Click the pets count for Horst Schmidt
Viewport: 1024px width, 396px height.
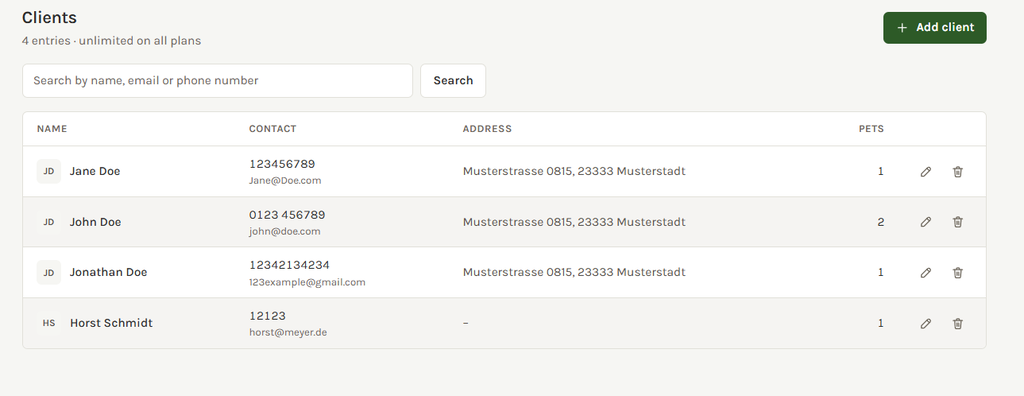tap(880, 323)
